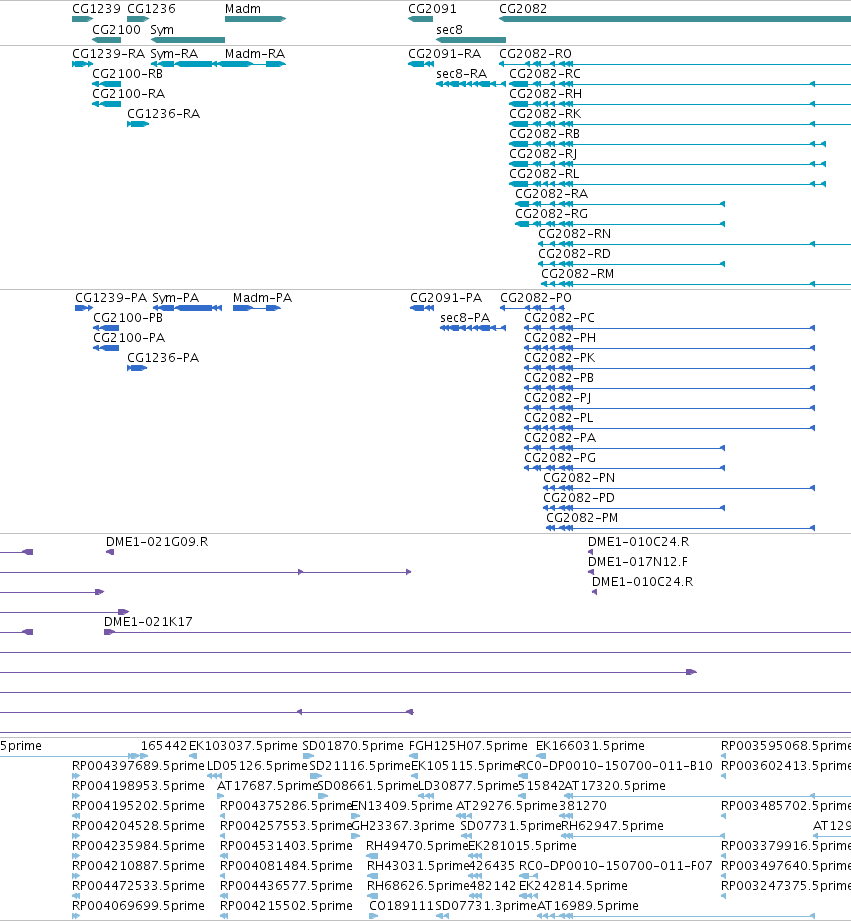Select transcript label CG2082-RH
This screenshot has height=921, width=851.
[x=546, y=93]
